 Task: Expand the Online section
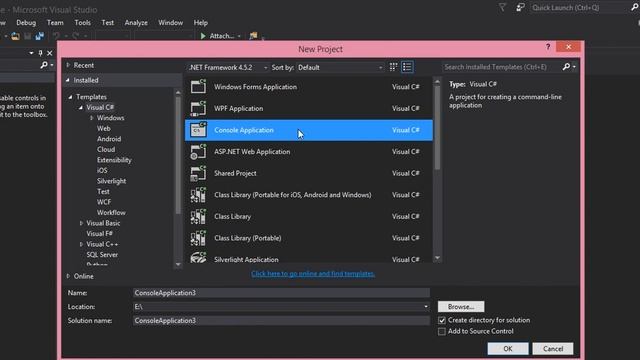pos(68,276)
